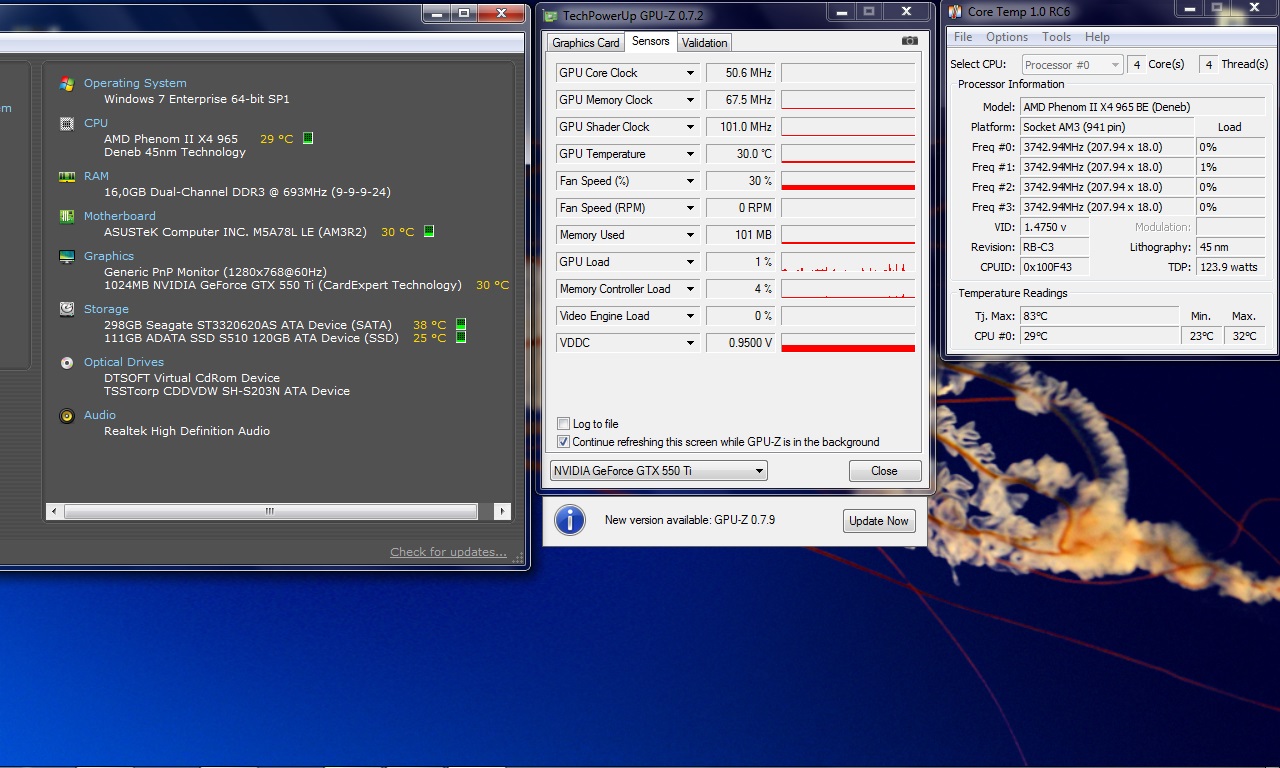Click the Check for updates link
1280x768 pixels.
click(x=448, y=552)
